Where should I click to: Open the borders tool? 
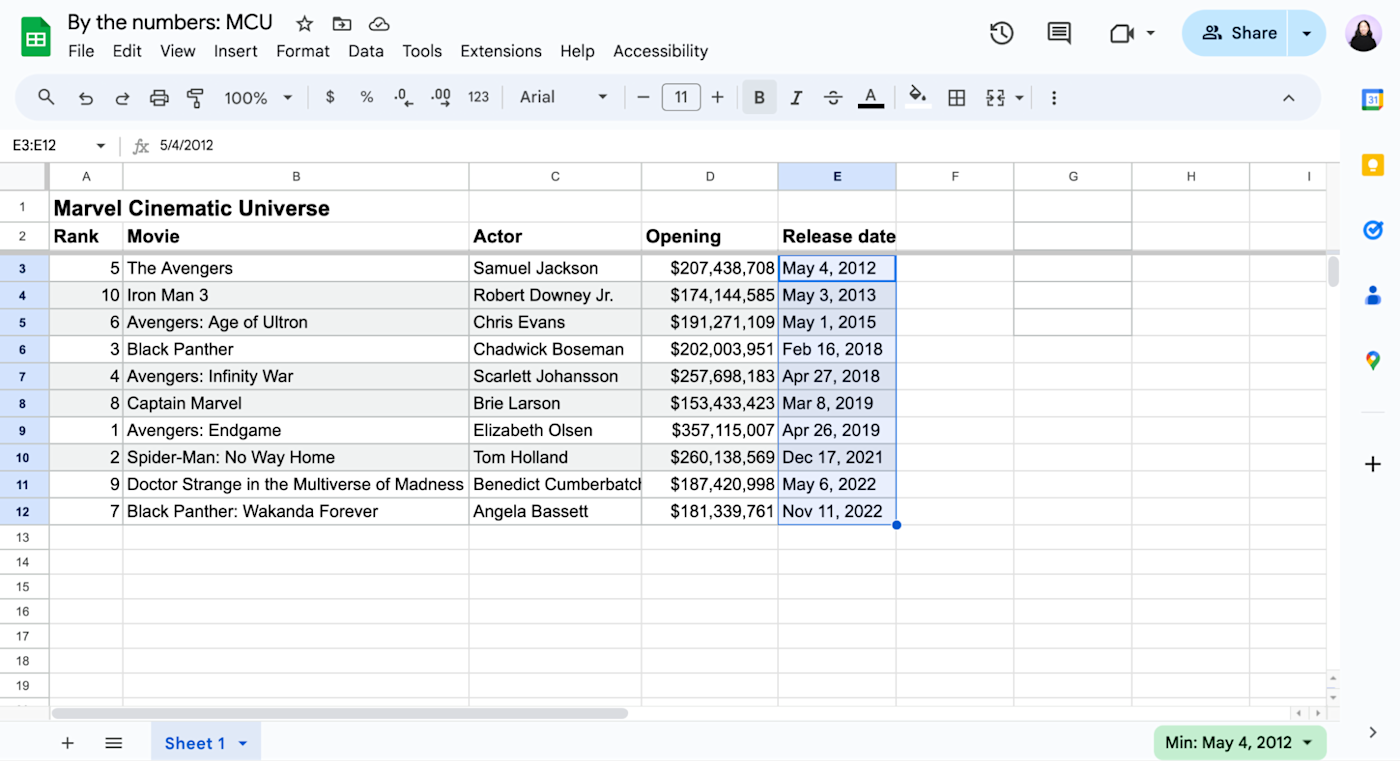957,97
